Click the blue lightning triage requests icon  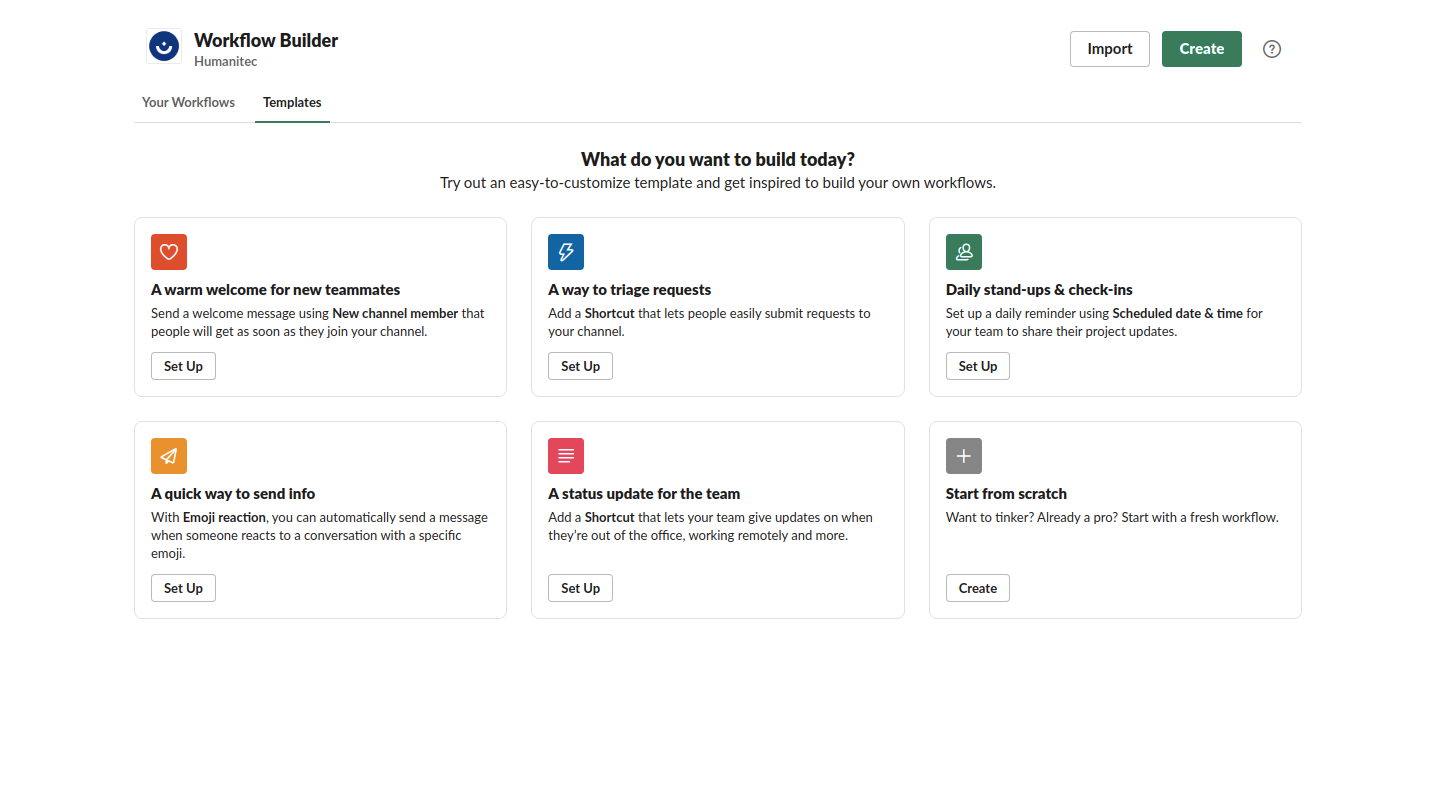566,252
